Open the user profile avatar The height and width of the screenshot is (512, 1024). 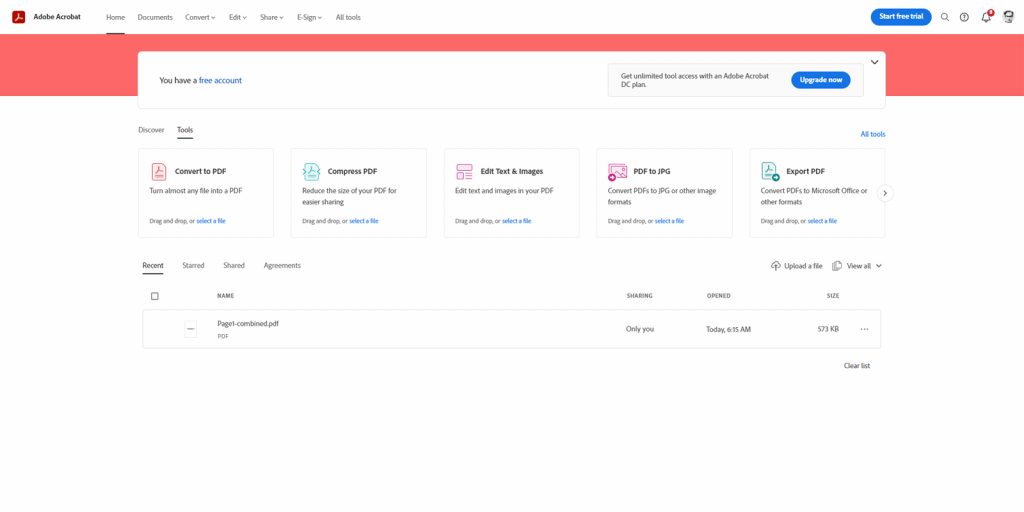(x=1008, y=17)
